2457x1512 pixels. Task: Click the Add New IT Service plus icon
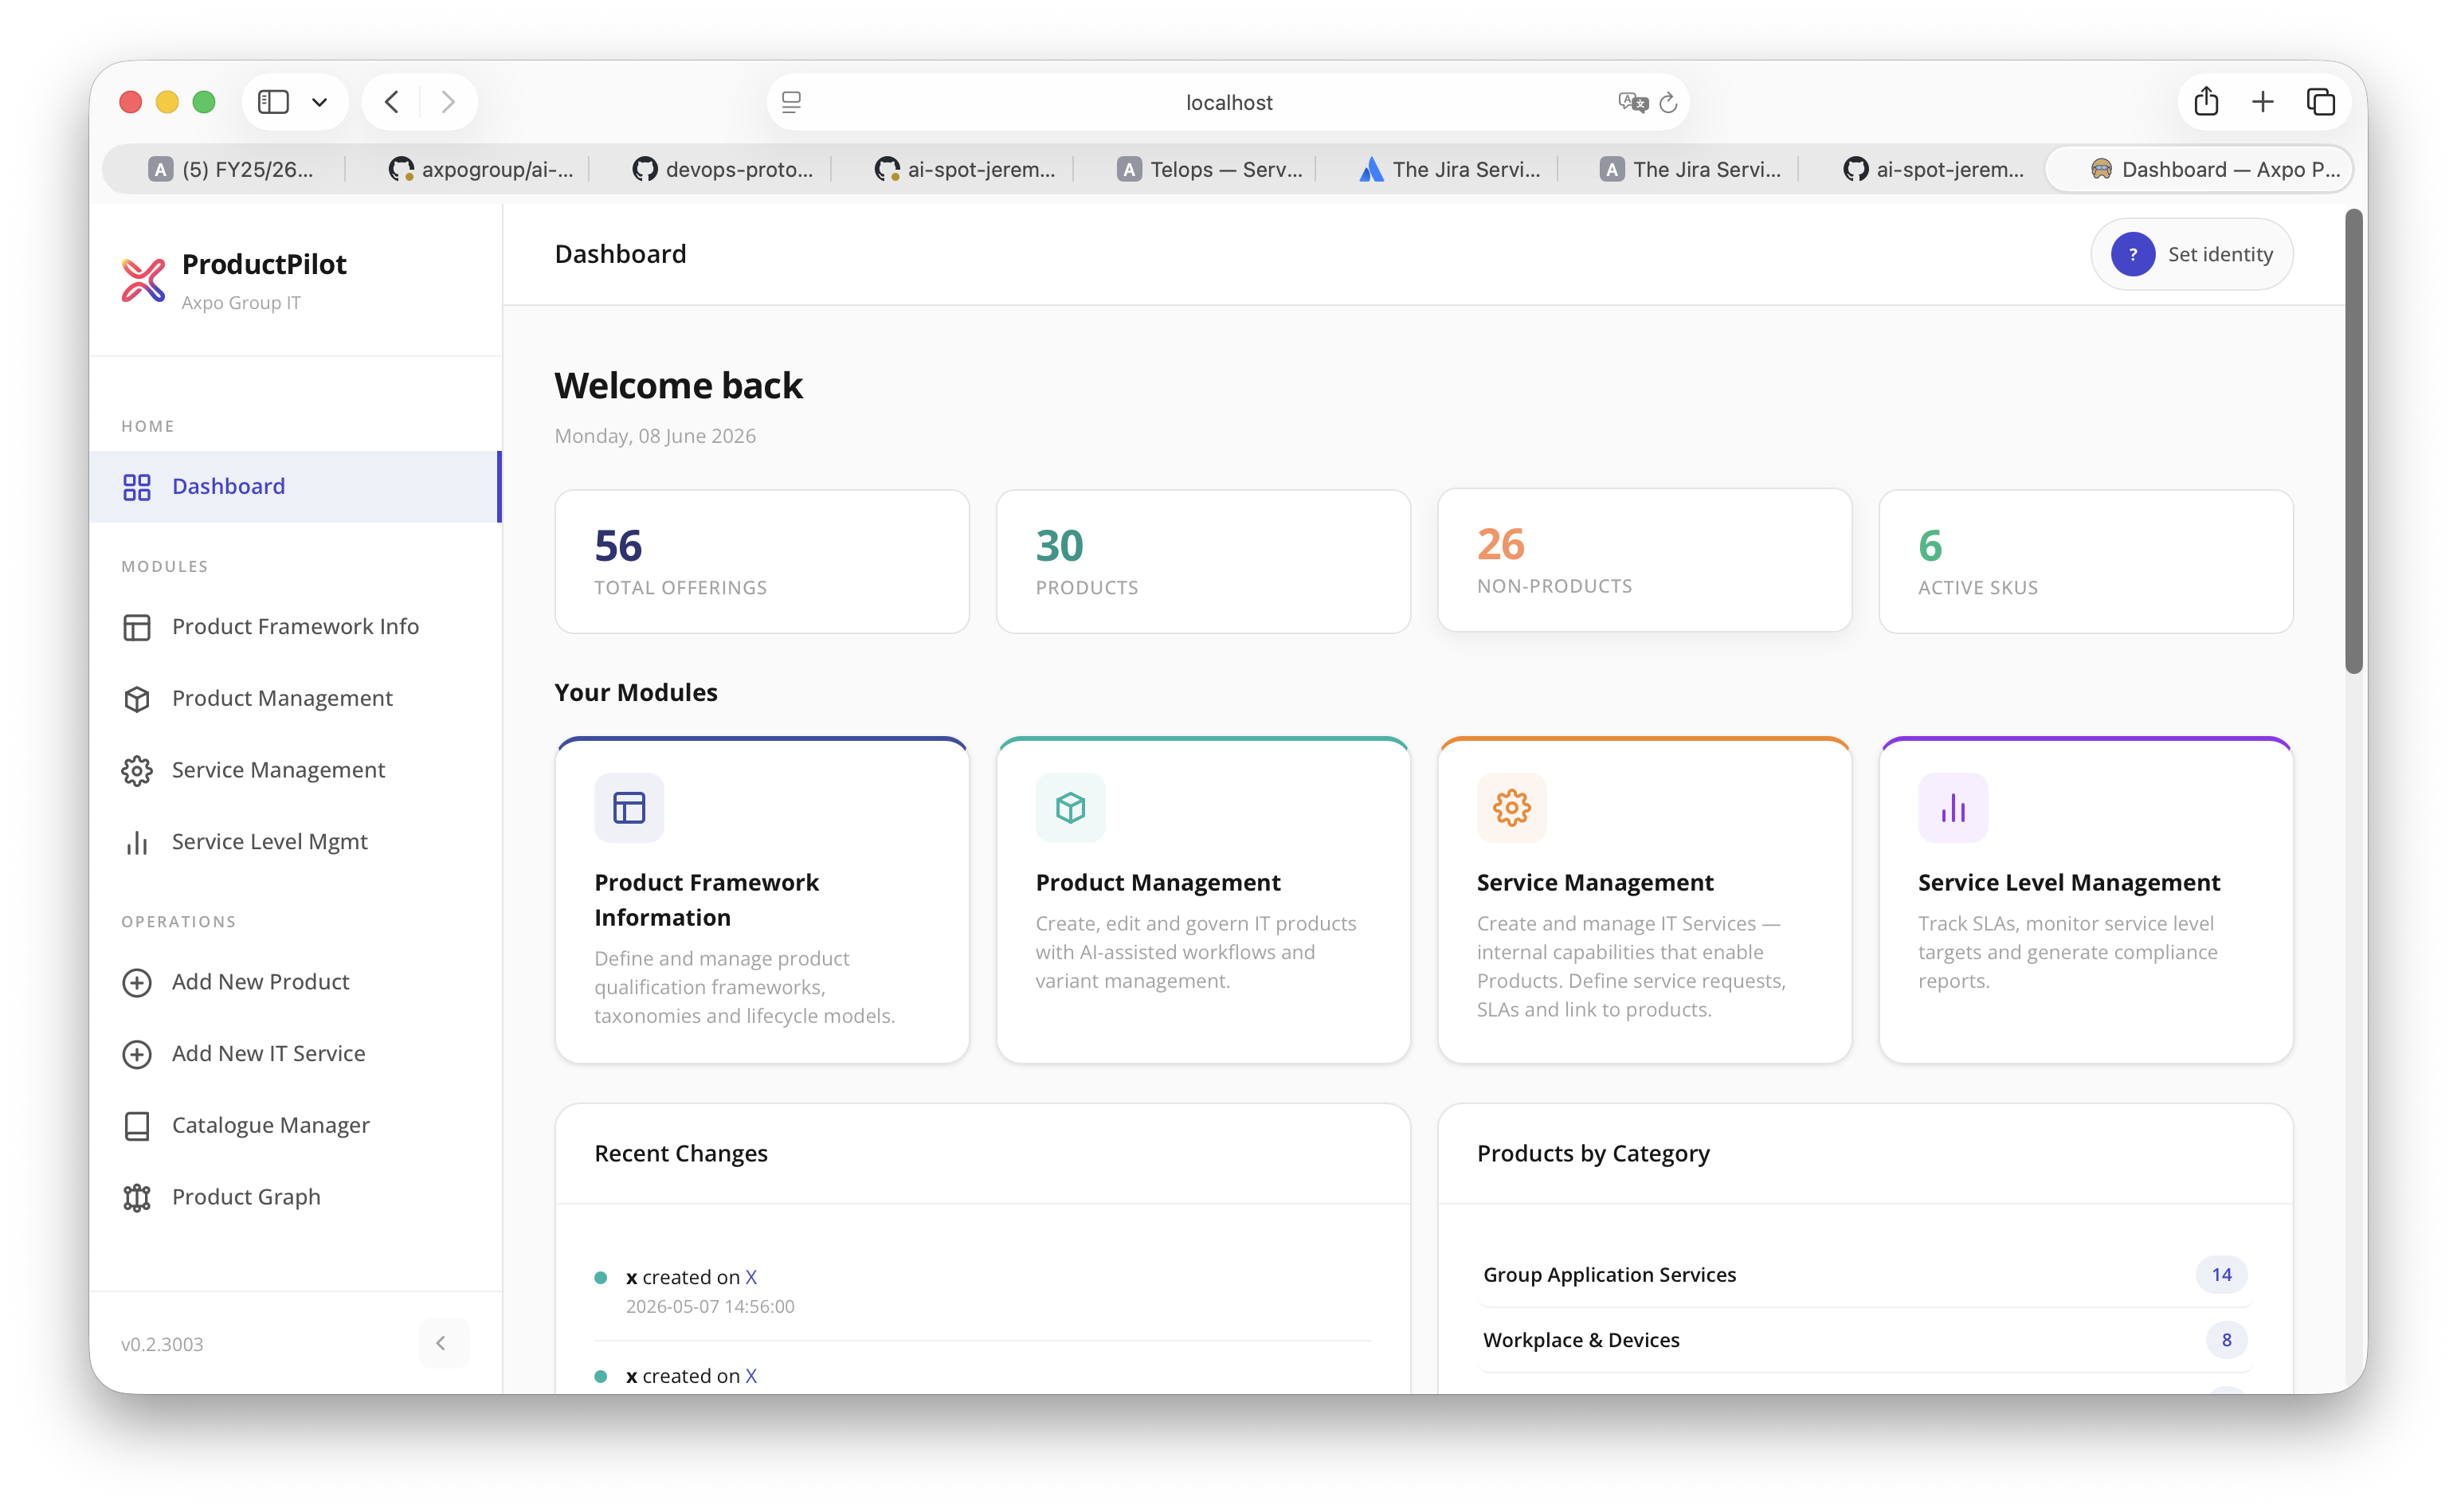(x=137, y=1054)
